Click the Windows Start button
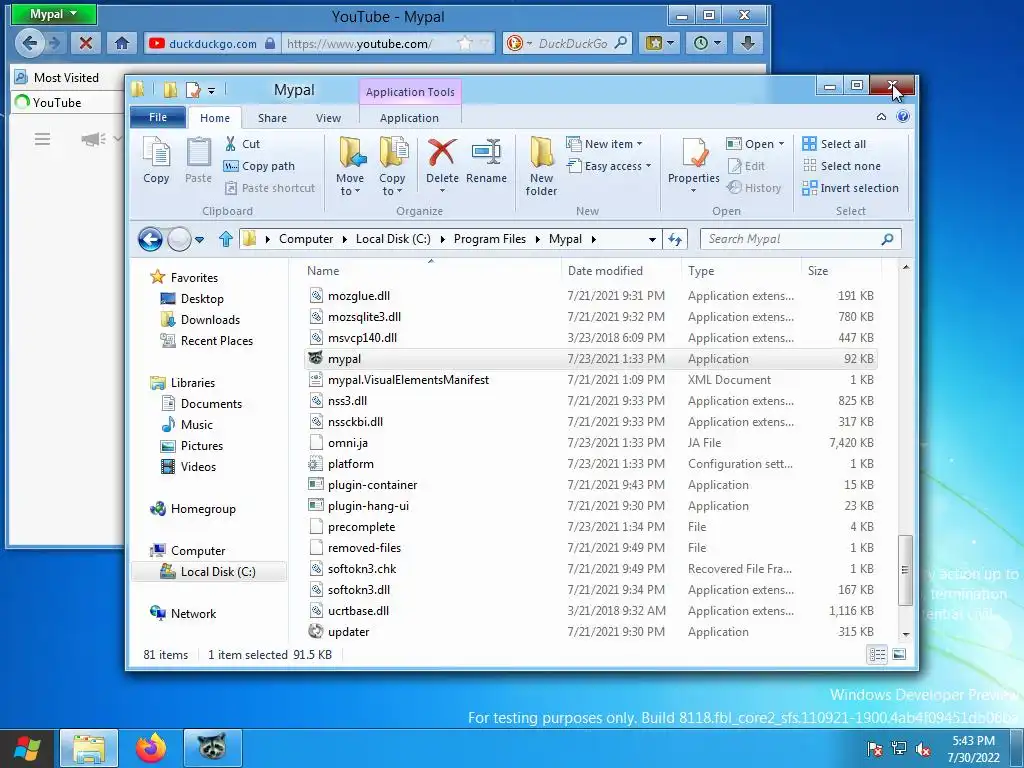This screenshot has width=1024, height=768. (x=27, y=748)
